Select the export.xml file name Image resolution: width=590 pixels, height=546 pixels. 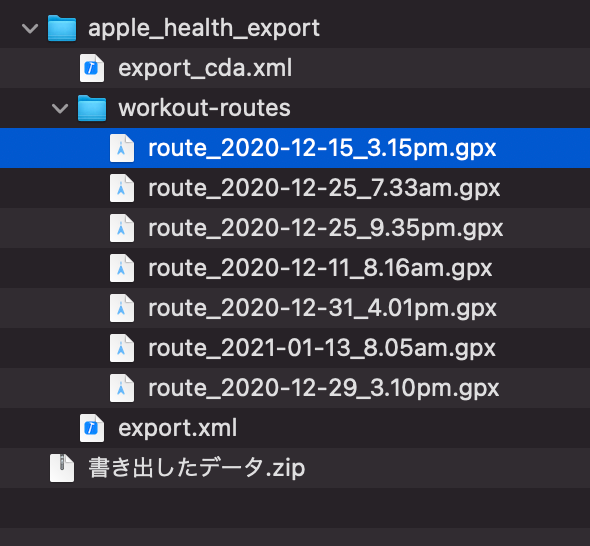tap(178, 428)
